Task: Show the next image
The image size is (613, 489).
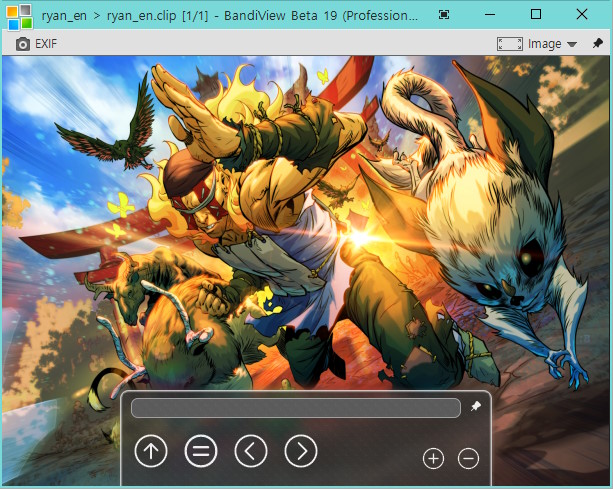Action: tap(301, 451)
